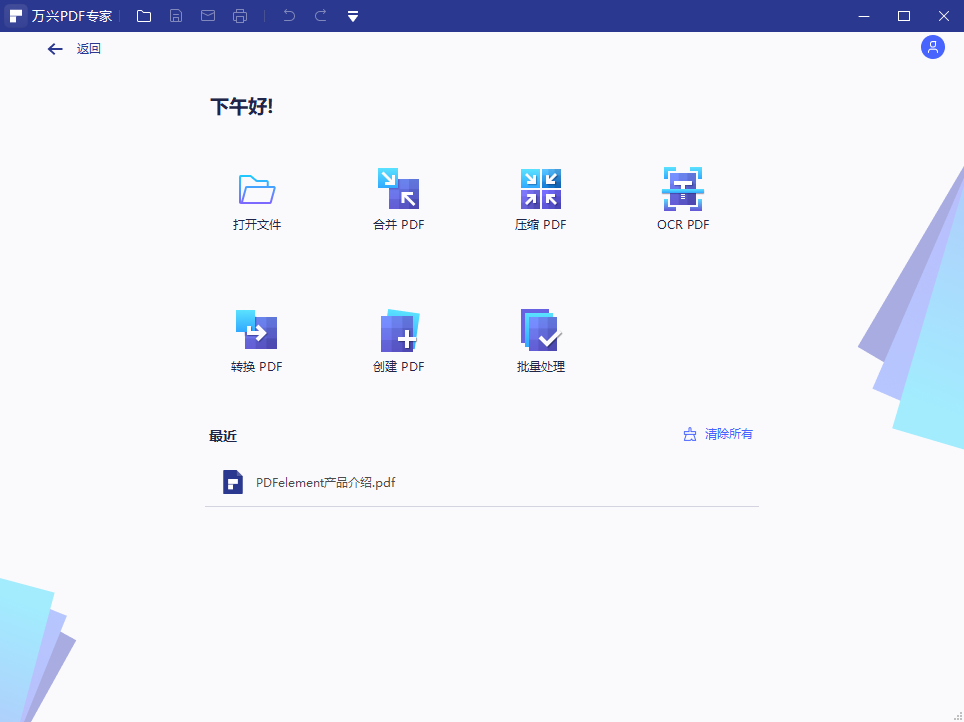Click the redo arrow icon
Image resolution: width=964 pixels, height=722 pixels.
[x=319, y=15]
